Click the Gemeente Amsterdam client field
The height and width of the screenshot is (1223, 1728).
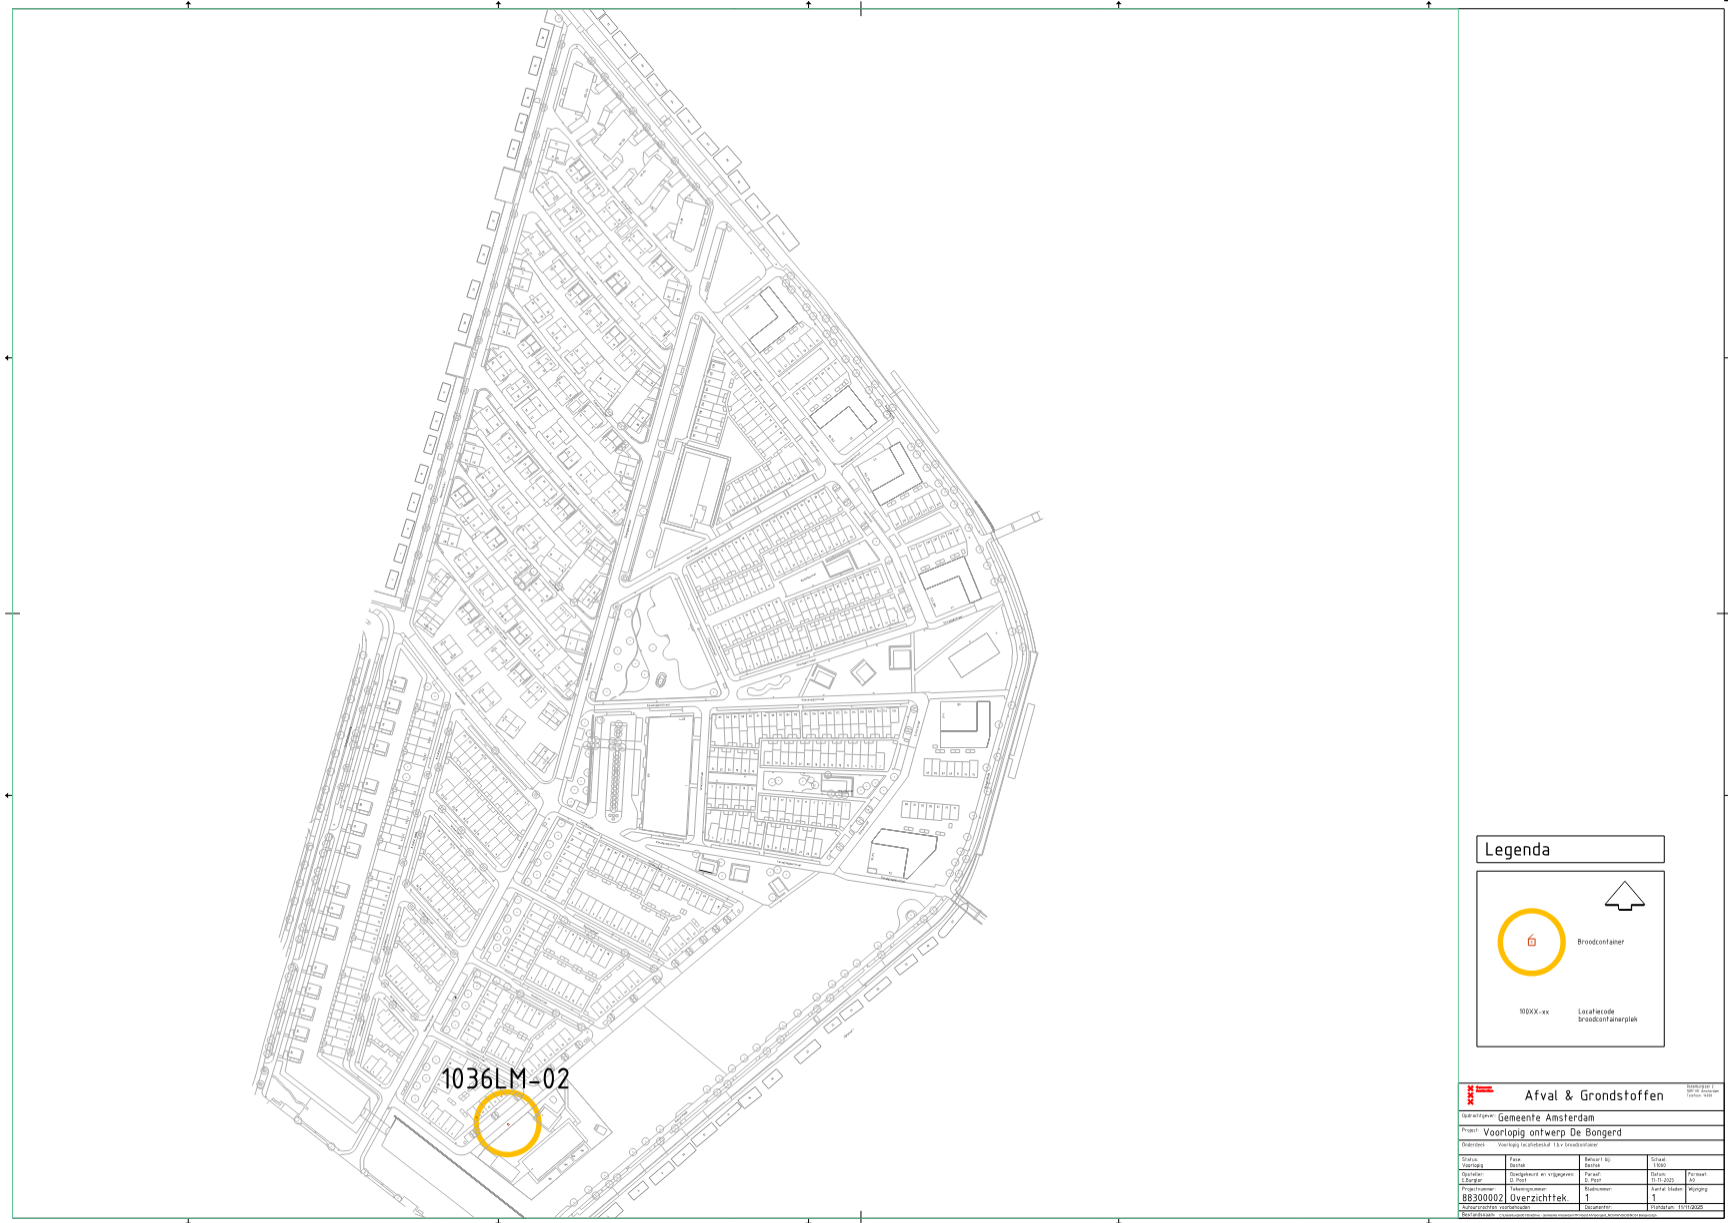[1546, 1118]
